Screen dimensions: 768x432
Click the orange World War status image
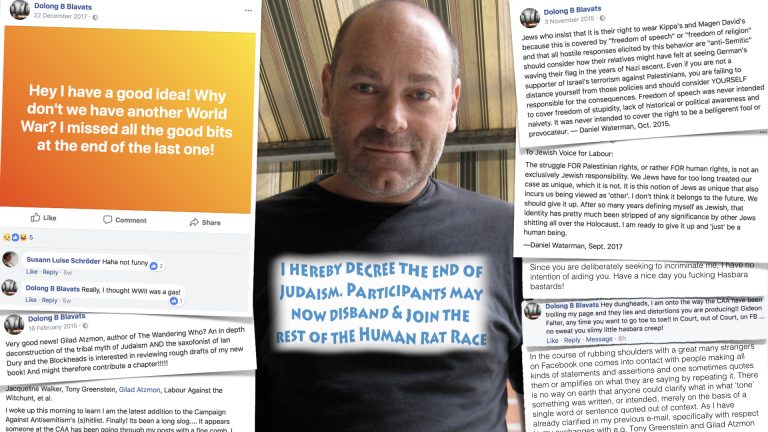click(x=127, y=120)
